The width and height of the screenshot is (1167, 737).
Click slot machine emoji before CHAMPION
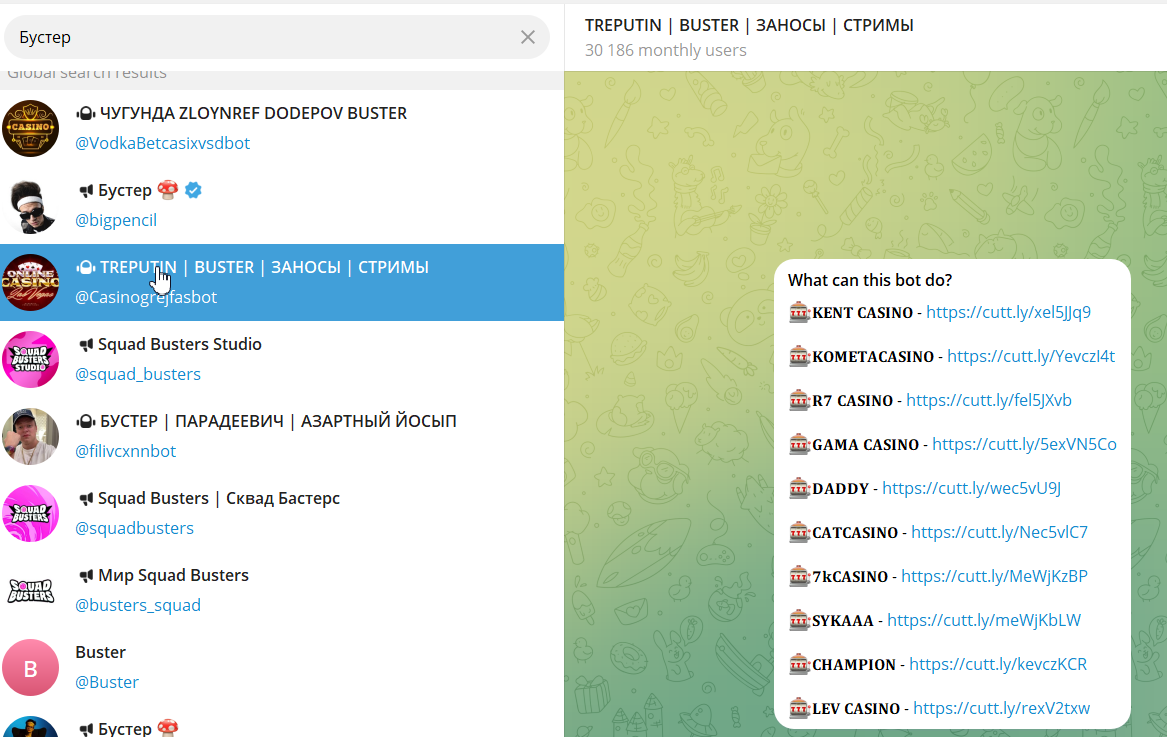coord(799,663)
